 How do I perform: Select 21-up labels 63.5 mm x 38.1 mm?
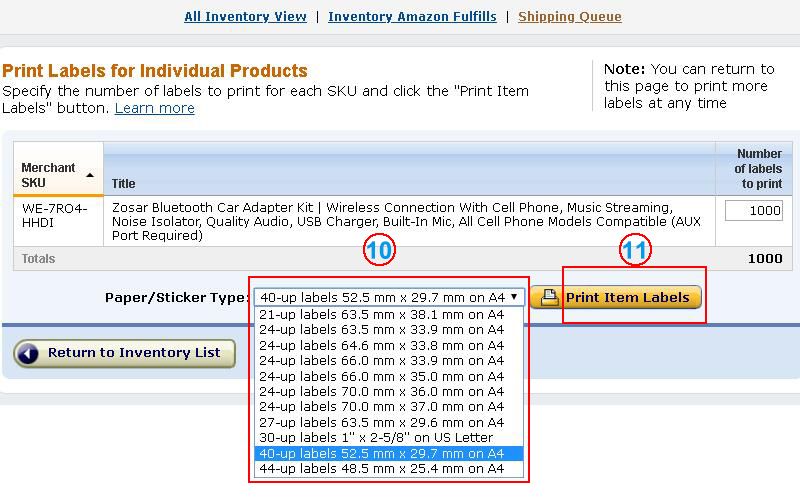coord(381,314)
